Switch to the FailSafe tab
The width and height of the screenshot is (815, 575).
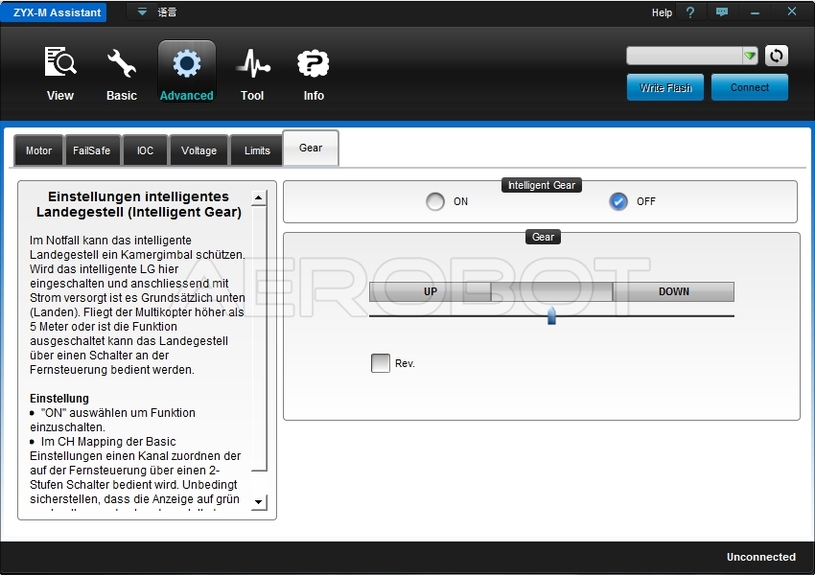pos(91,151)
